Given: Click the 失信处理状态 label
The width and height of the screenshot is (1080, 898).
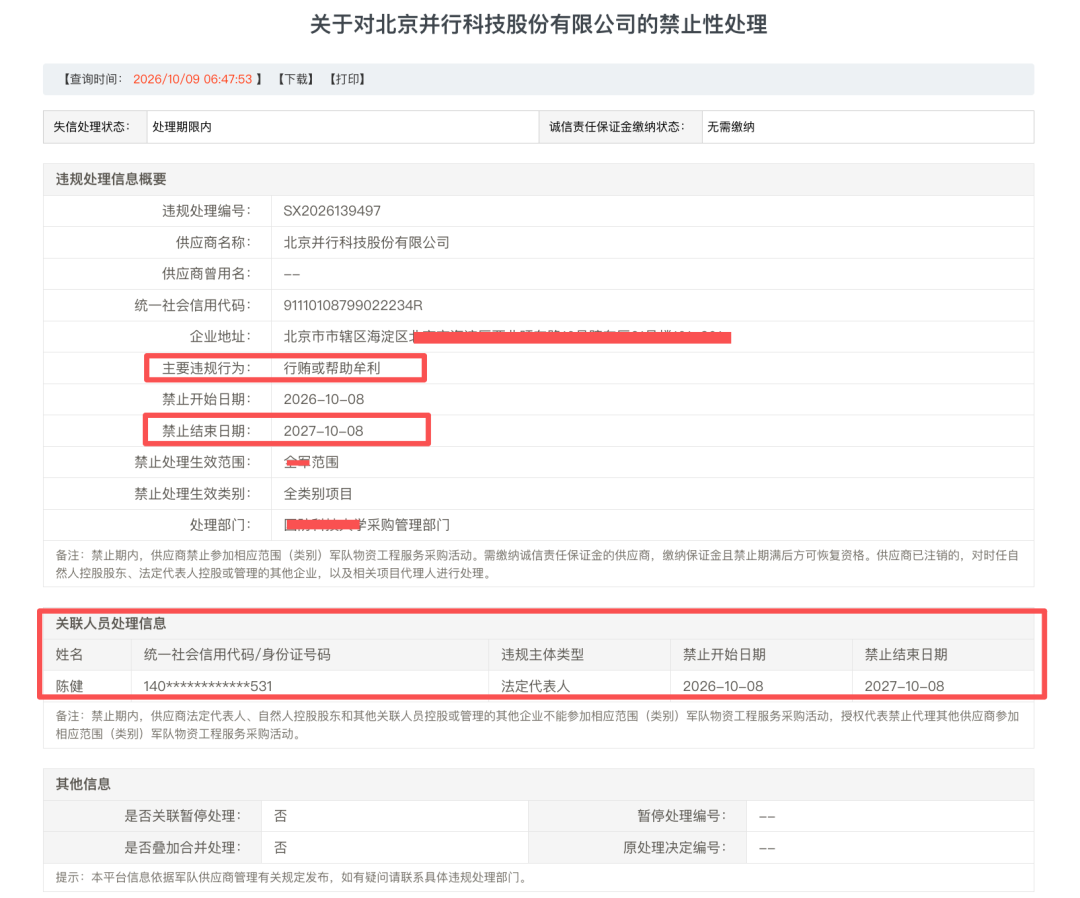Looking at the screenshot, I should pos(92,127).
